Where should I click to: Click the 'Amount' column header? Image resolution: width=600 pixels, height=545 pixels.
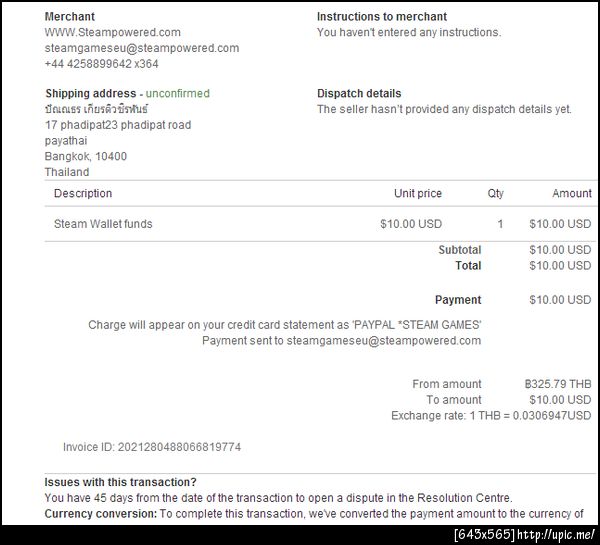click(572, 193)
